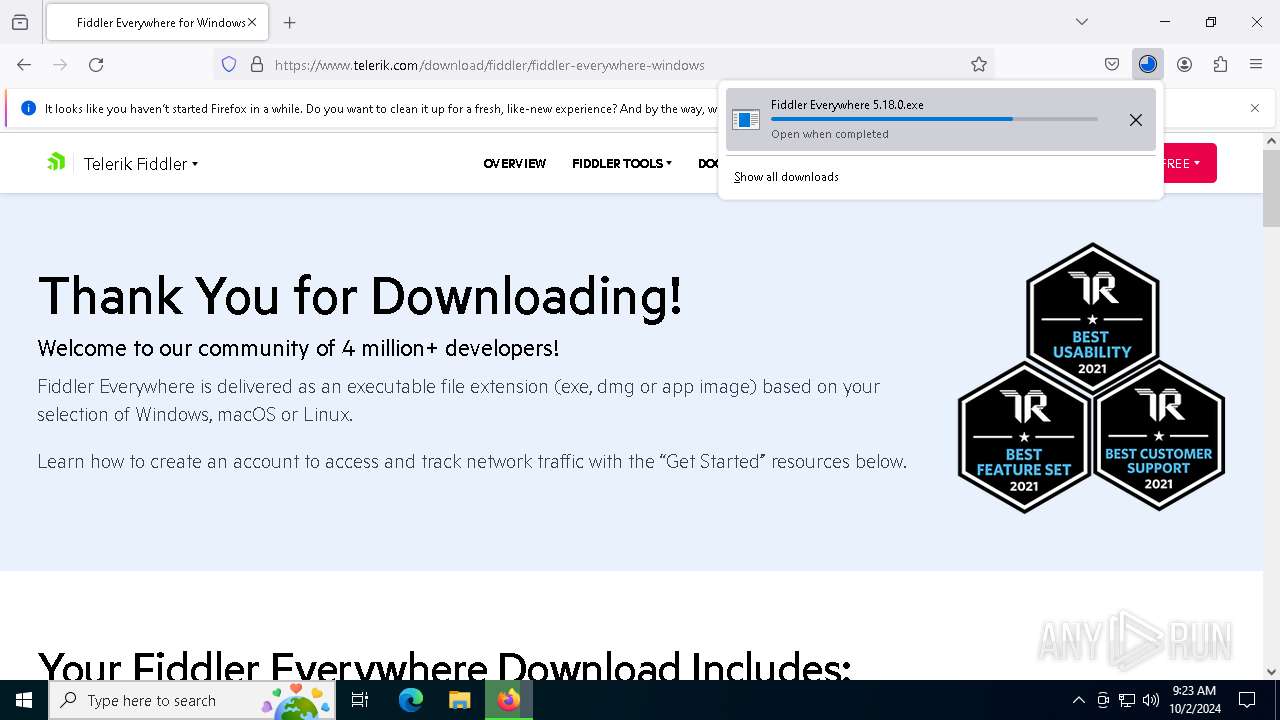
Task: Expand the FIDDLER TOOLS menu
Action: tap(622, 163)
